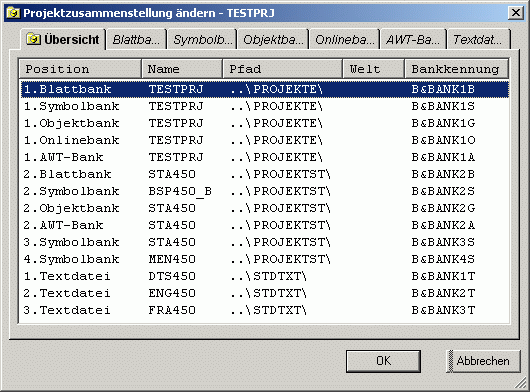Click the resize grip in dialog corner
530x392 pixels.
(522, 384)
